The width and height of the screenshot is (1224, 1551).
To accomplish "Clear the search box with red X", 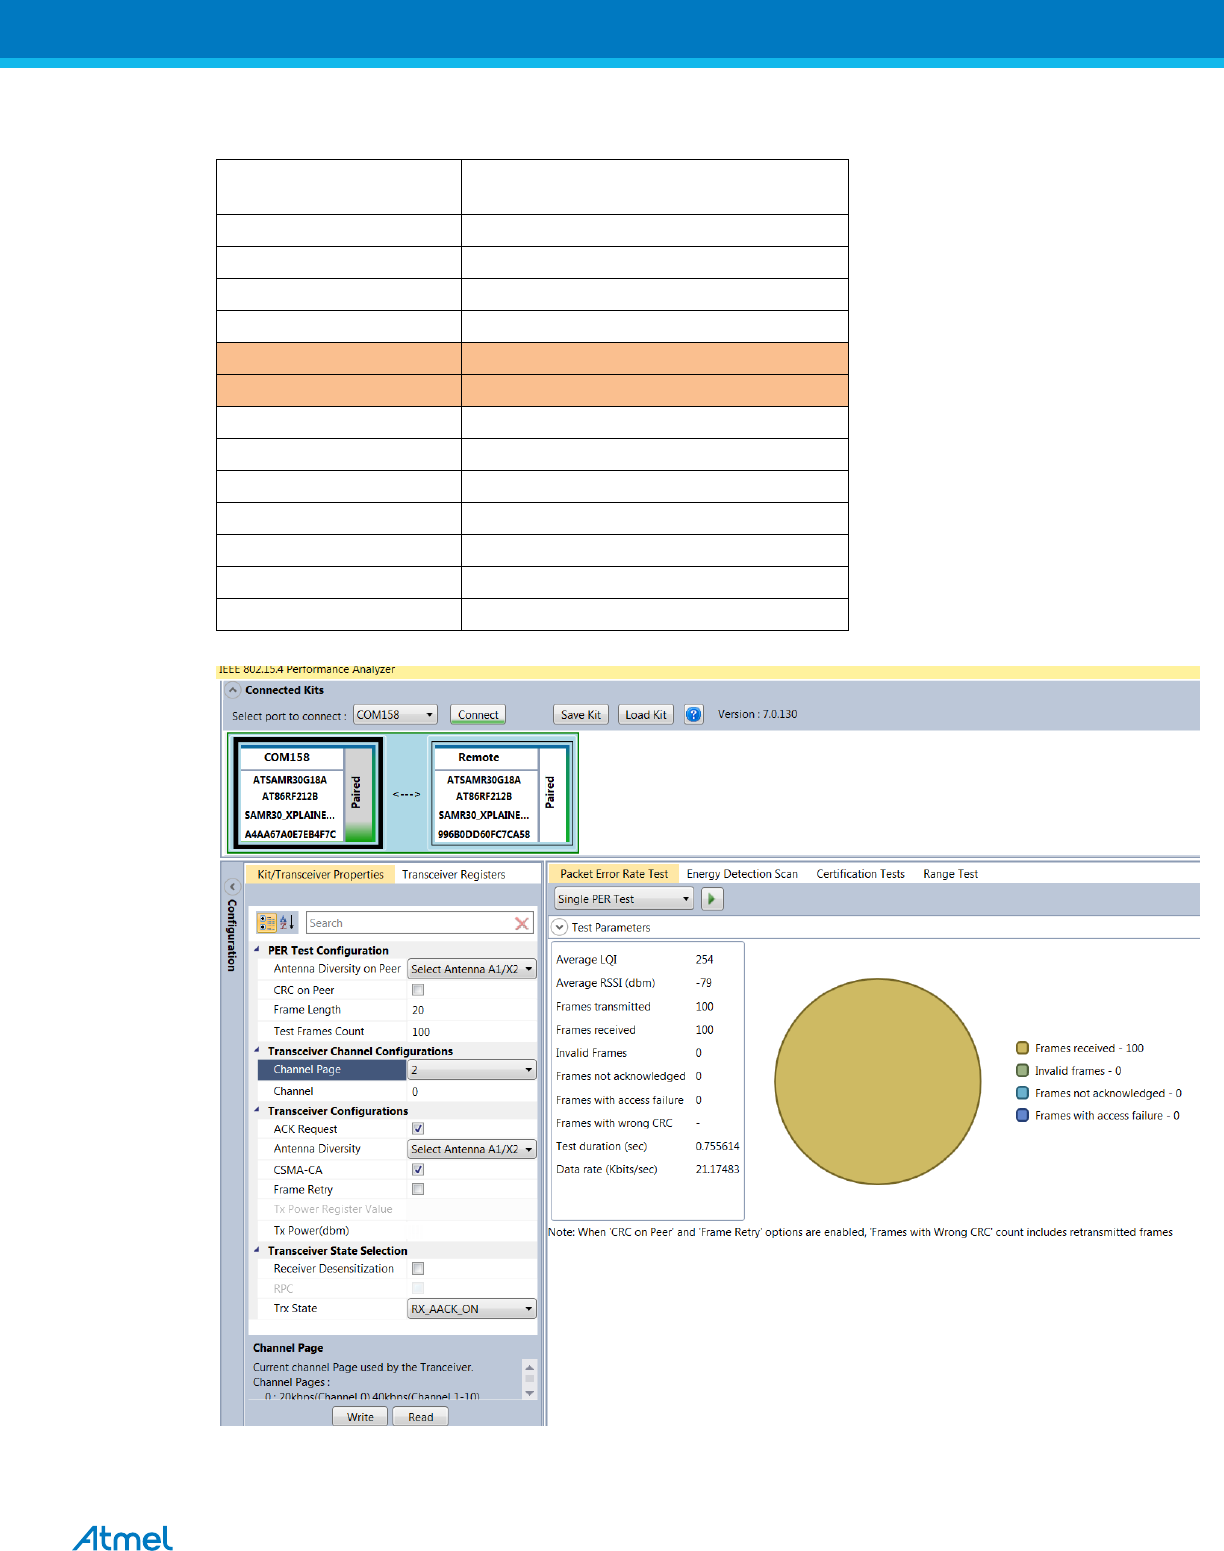I will point(522,924).
